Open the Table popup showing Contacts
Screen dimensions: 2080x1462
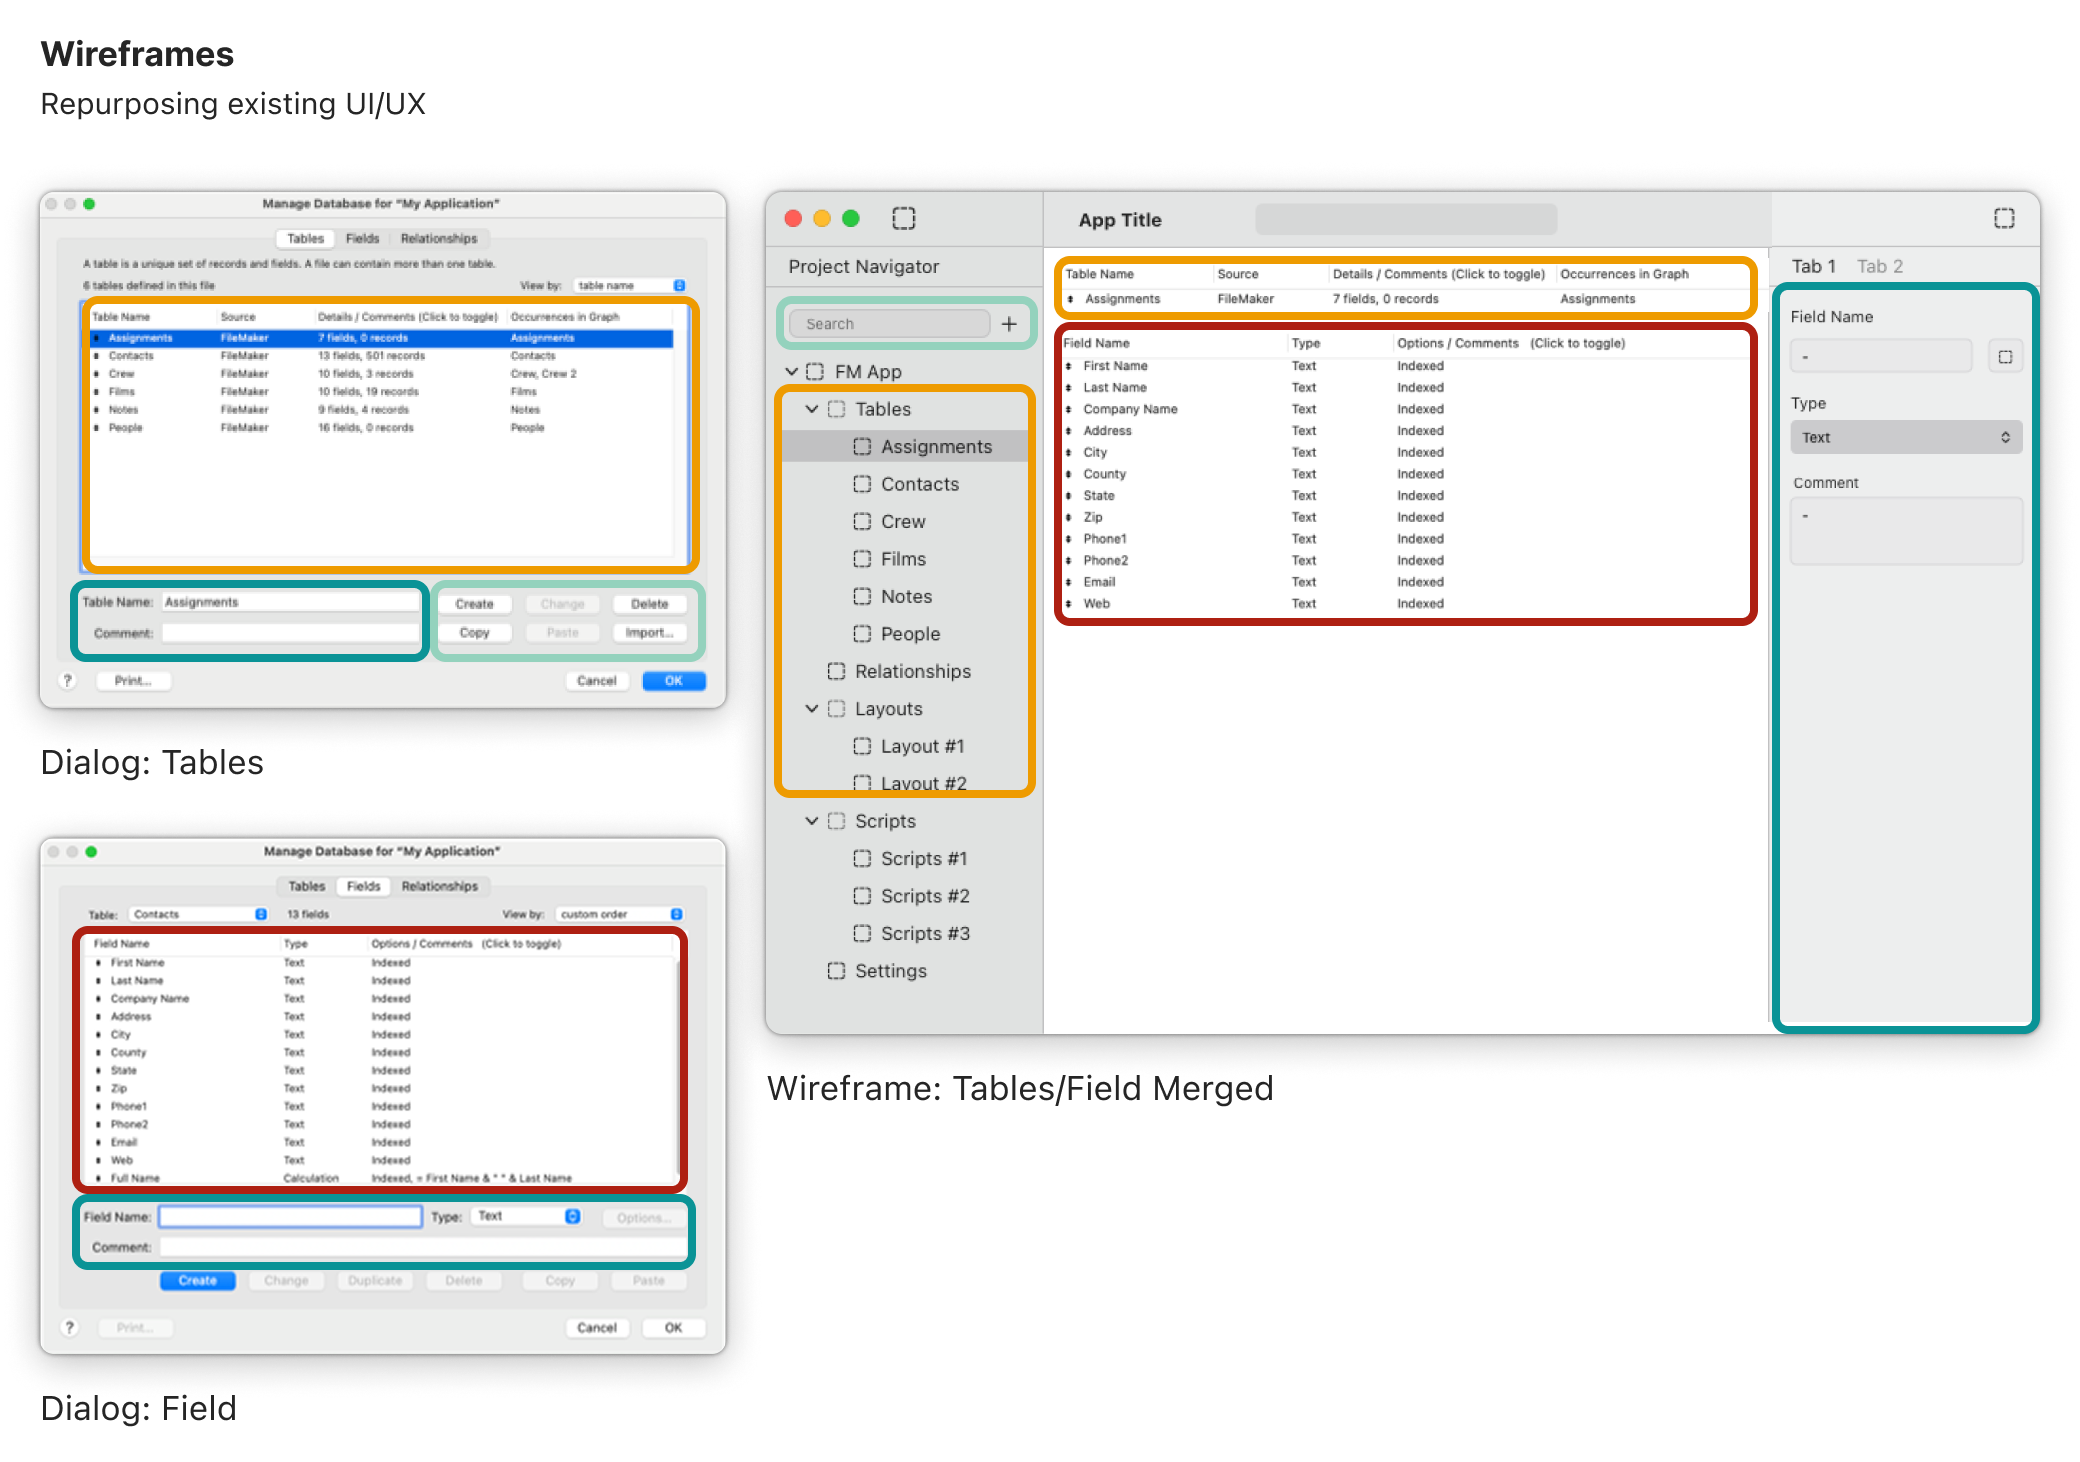click(199, 914)
